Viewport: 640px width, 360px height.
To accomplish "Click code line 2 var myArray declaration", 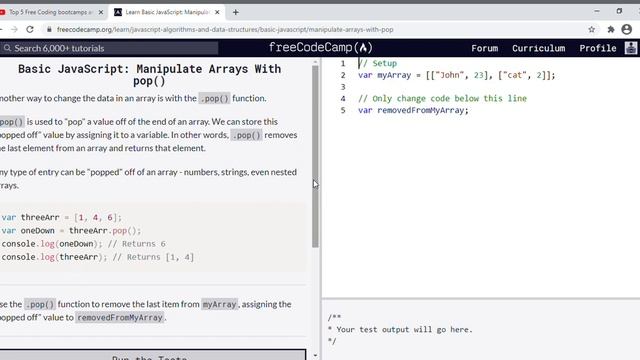I will pos(457,75).
